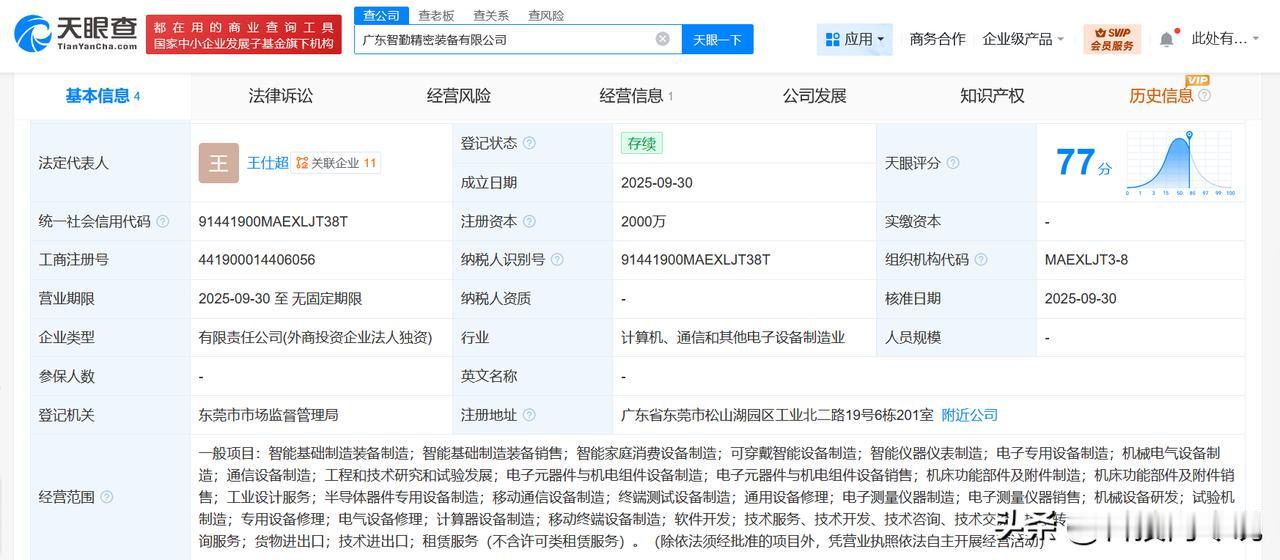Click the 有限责任公司(外商投资企业法人独资) company type
1280x560 pixels.
click(315, 338)
